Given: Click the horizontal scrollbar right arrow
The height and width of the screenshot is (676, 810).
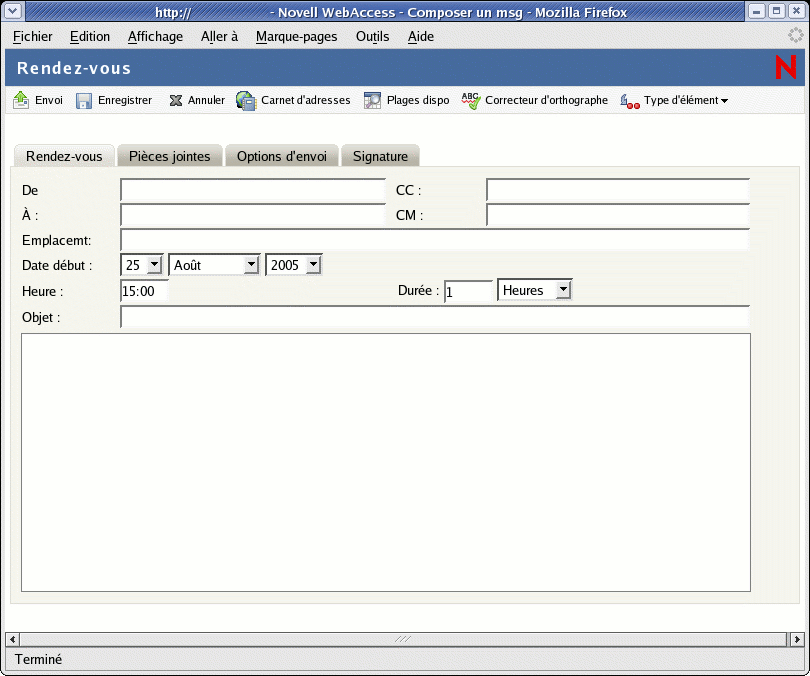Looking at the screenshot, I should click(797, 639).
